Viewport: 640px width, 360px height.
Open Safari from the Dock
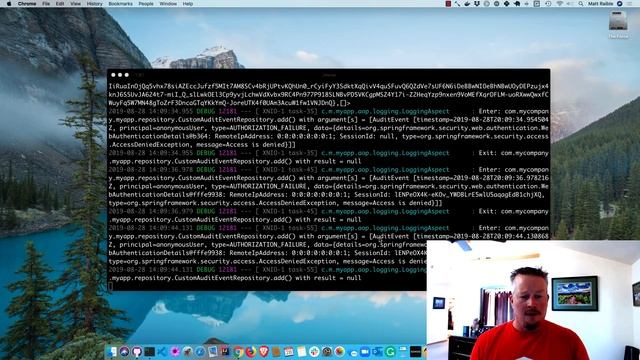click(200, 352)
